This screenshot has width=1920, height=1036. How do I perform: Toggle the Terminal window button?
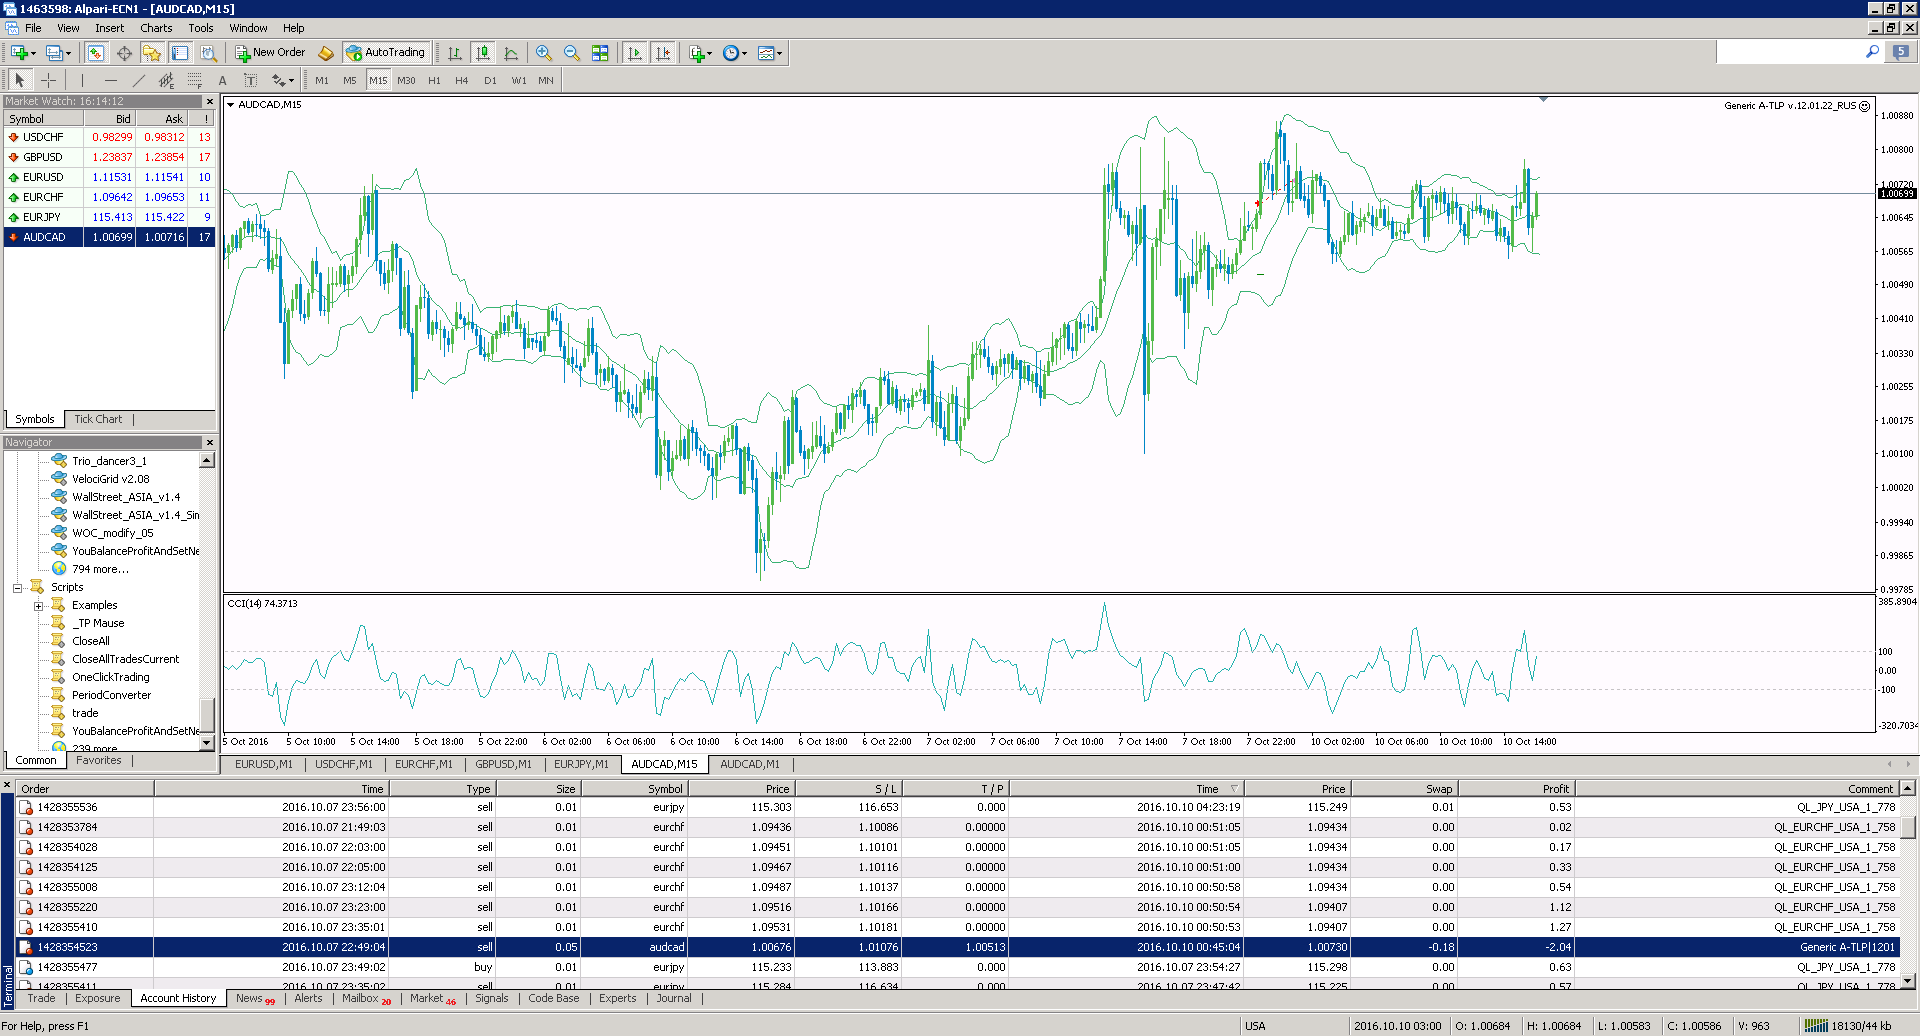point(180,53)
